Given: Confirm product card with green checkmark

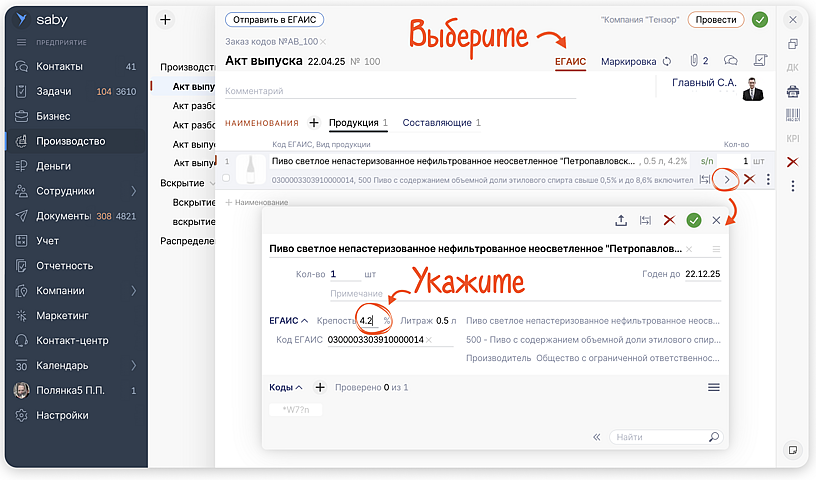Looking at the screenshot, I should (x=693, y=220).
